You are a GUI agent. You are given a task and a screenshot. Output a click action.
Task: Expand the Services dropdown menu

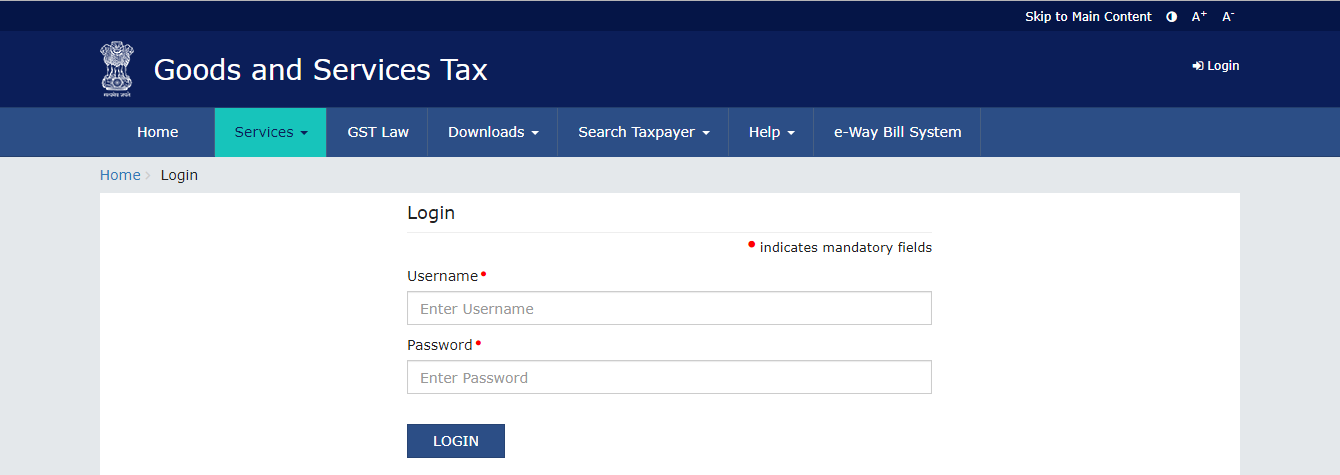click(270, 132)
